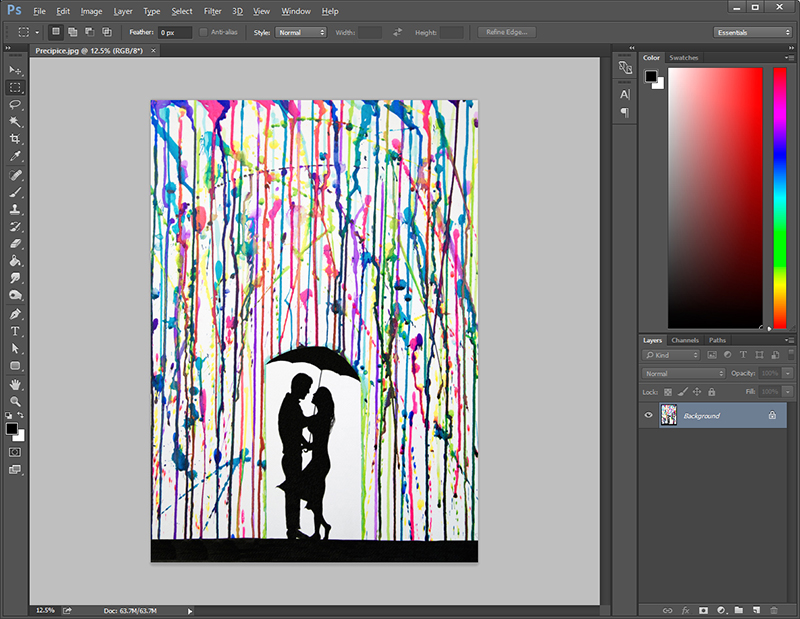Open the layer blend mode dropdown

point(683,374)
